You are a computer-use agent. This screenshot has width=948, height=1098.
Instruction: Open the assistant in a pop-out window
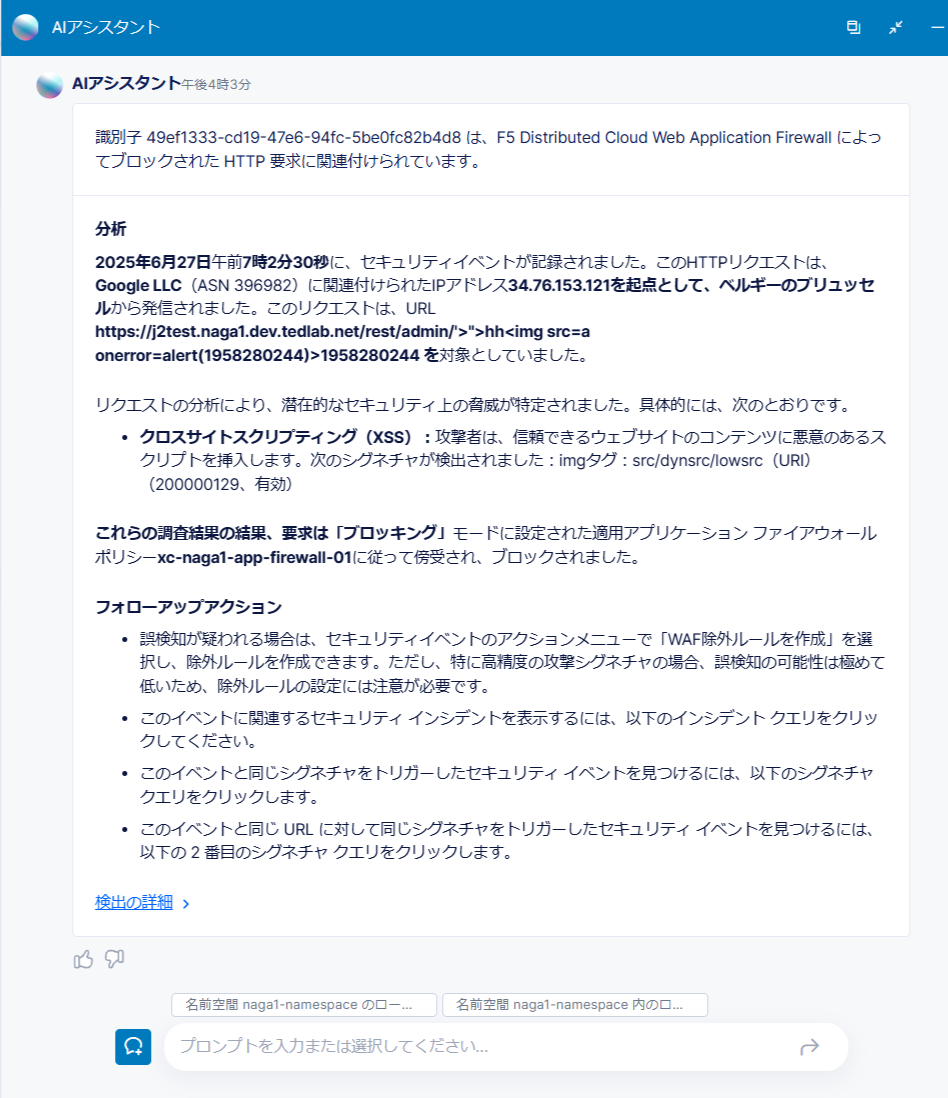click(x=853, y=27)
